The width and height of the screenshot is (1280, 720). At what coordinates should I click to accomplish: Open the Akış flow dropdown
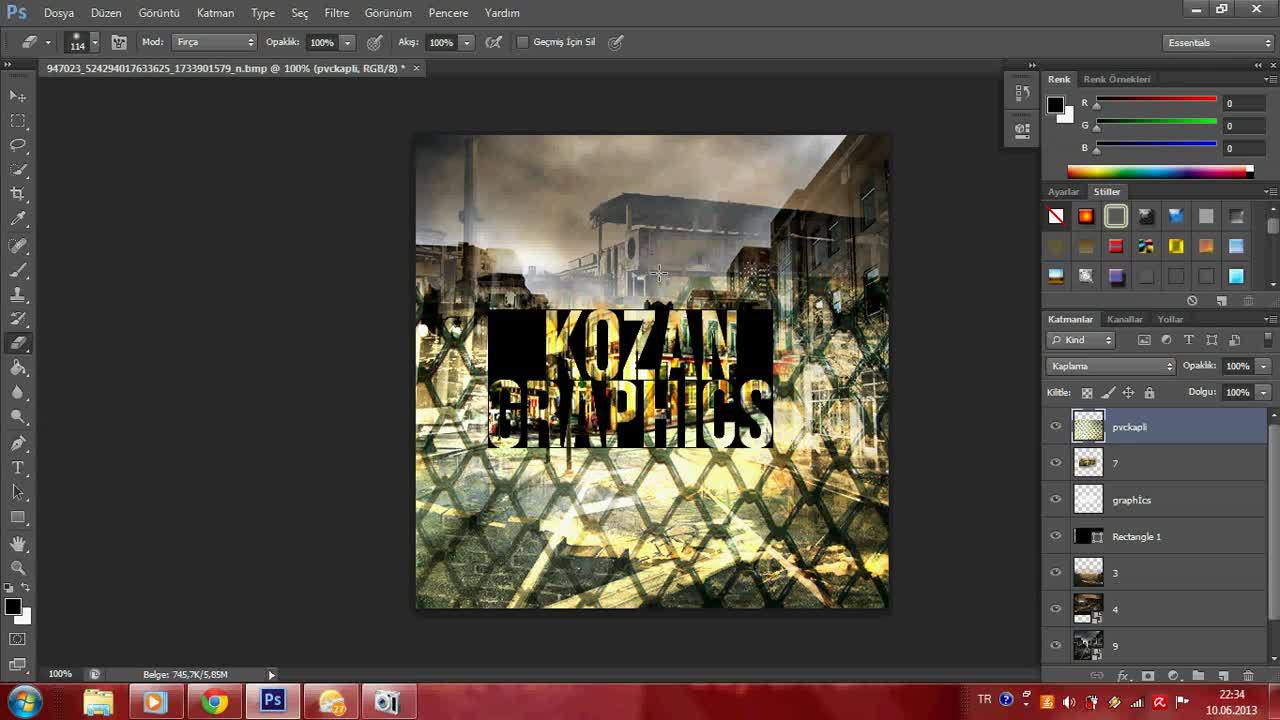466,42
